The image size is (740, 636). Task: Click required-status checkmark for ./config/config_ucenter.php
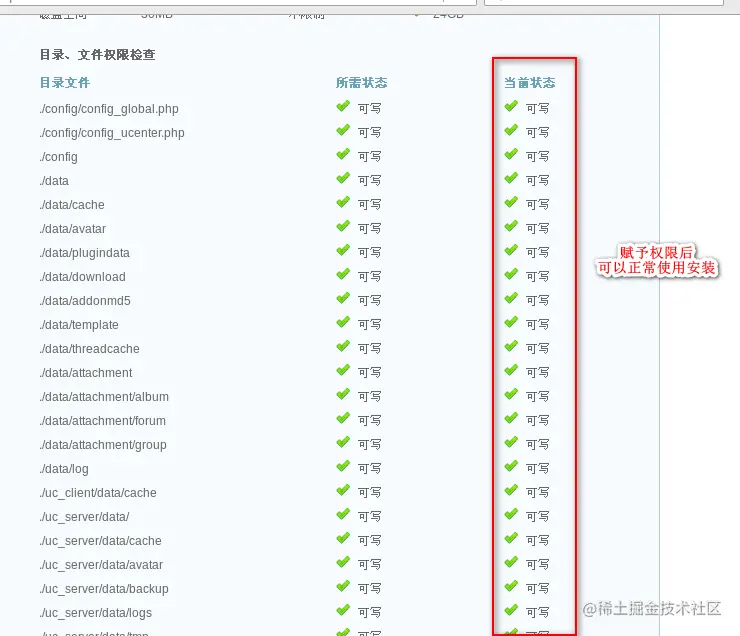343,130
